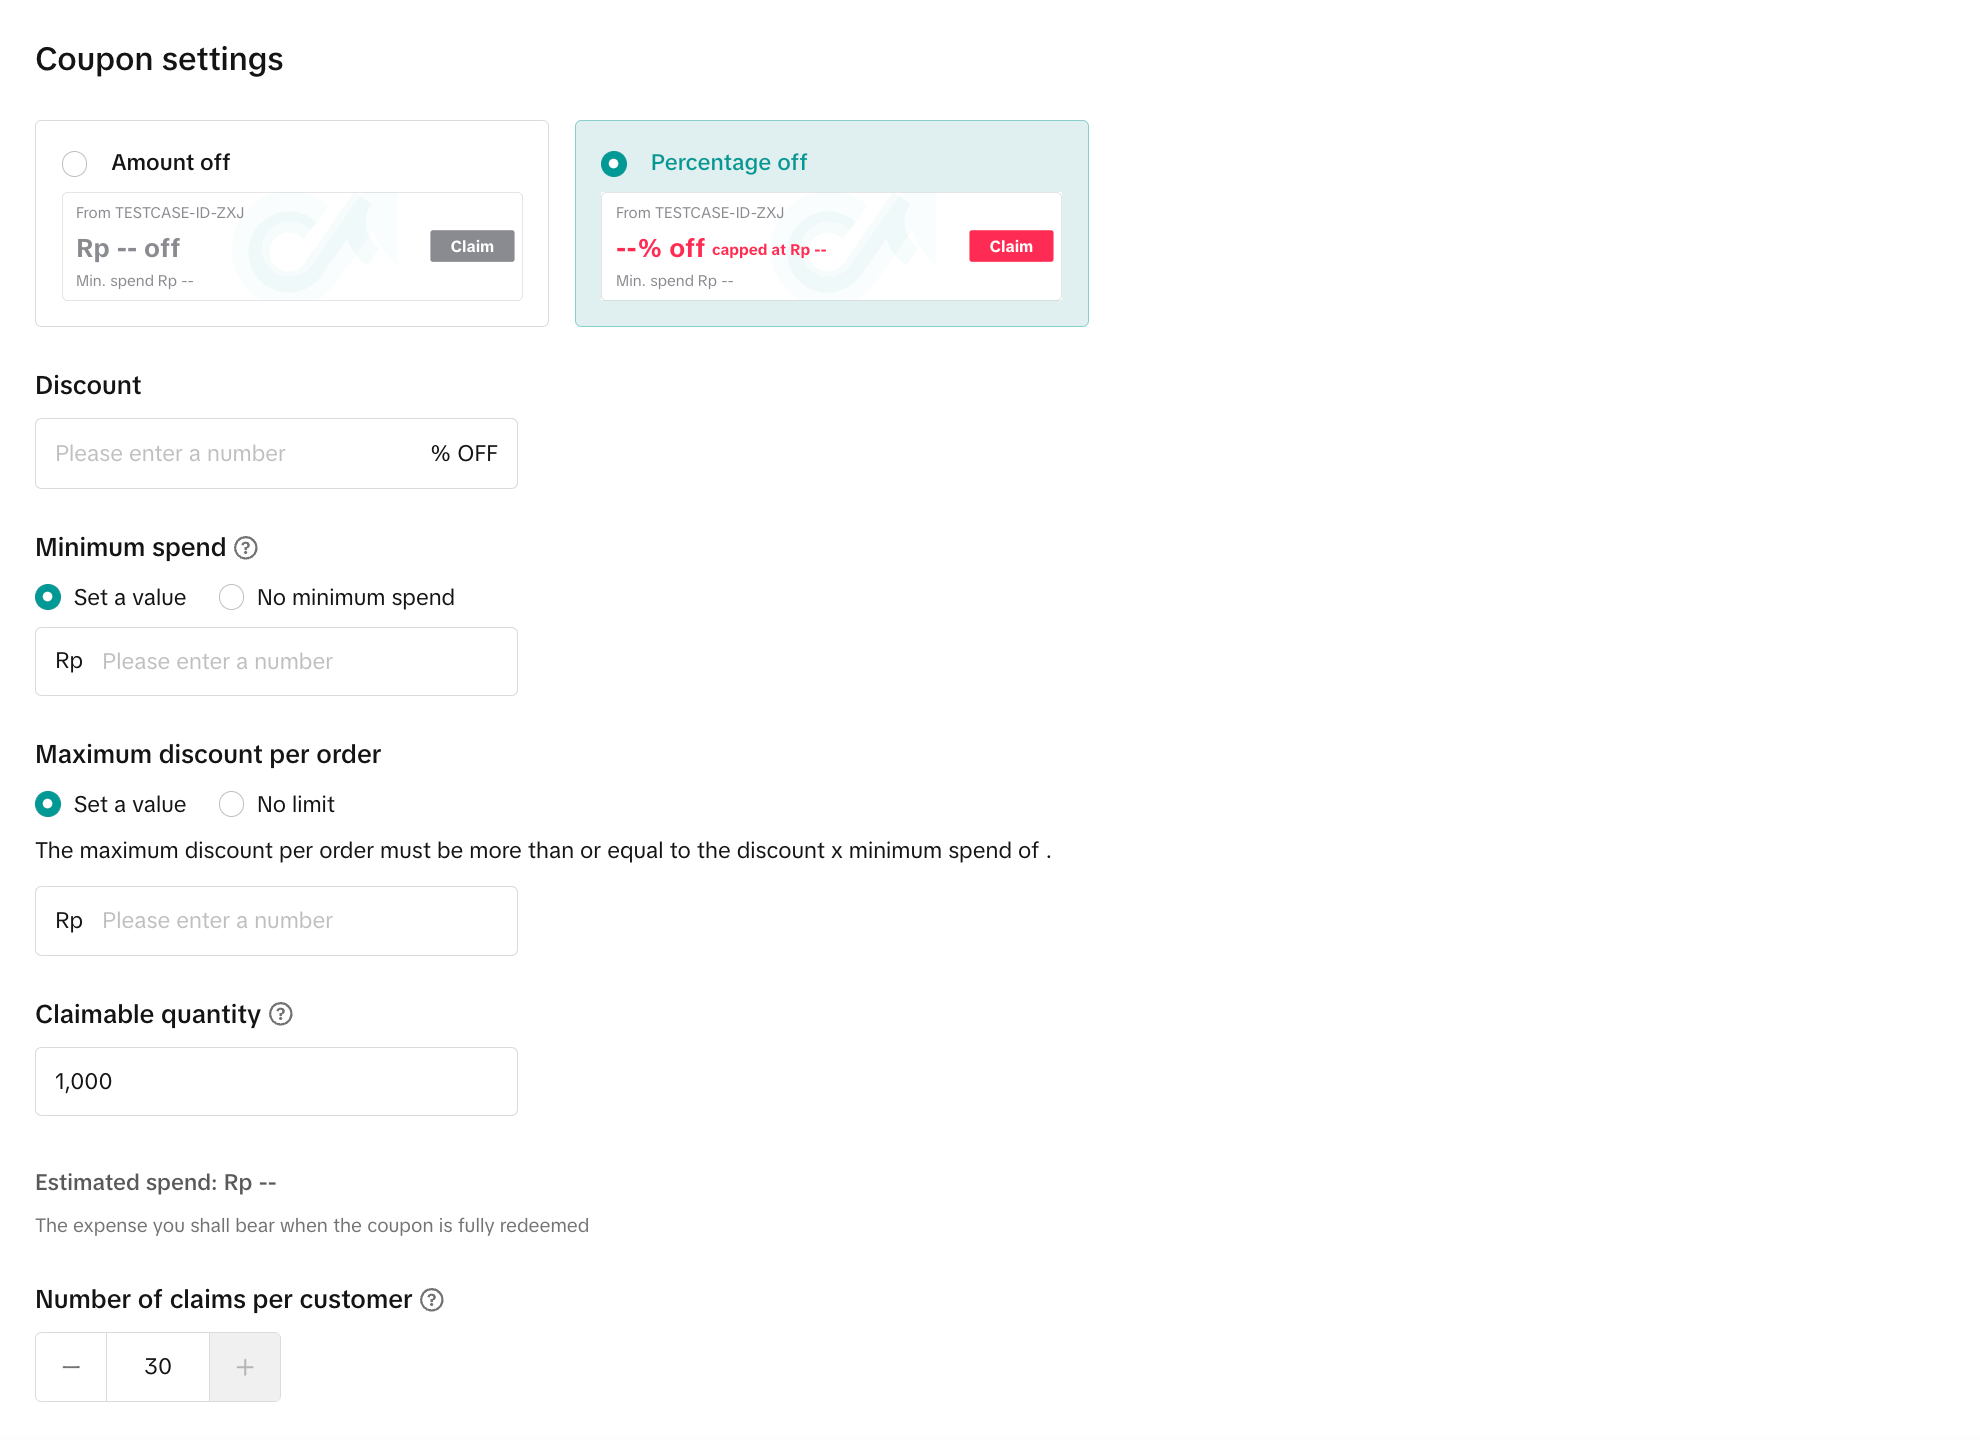Click the red Claim button preview
This screenshot has height=1440, width=1980.
[1011, 247]
